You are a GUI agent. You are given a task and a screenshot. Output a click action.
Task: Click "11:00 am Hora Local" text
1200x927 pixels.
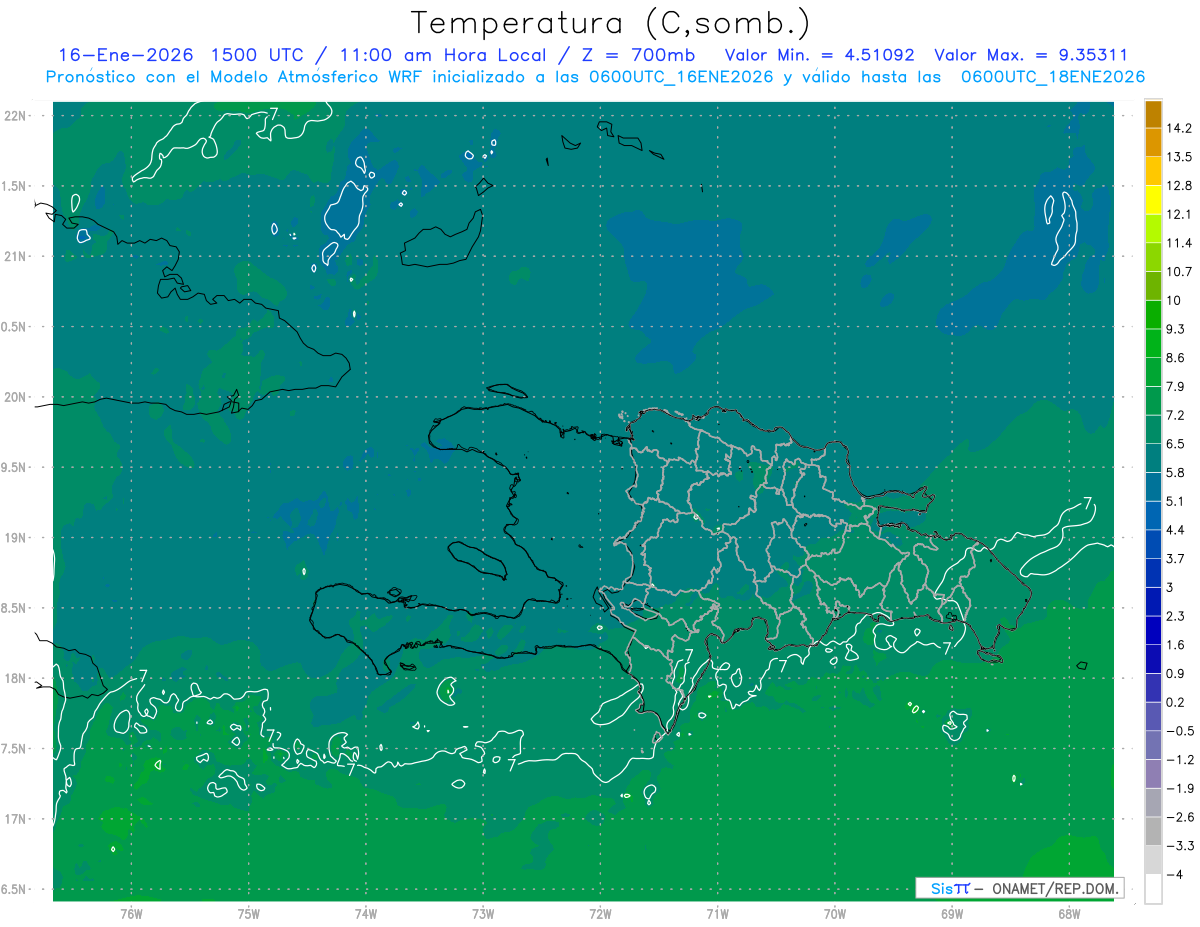442,55
